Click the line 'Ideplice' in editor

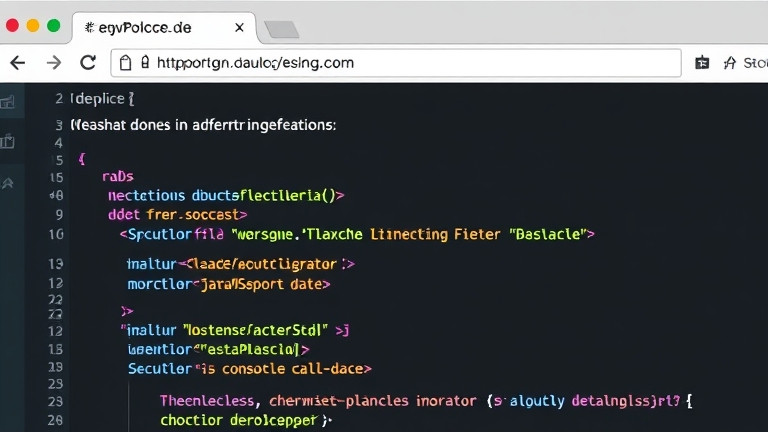coord(102,99)
